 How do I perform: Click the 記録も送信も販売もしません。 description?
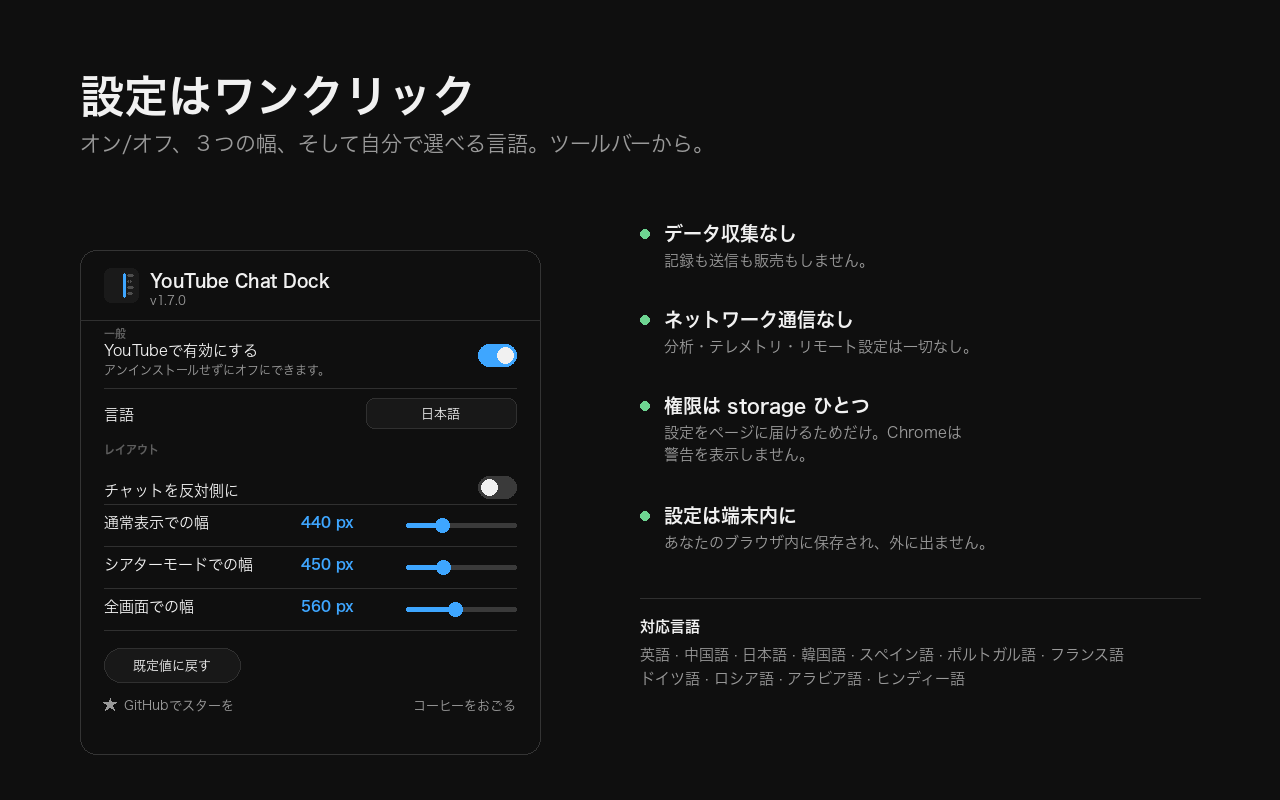click(x=769, y=261)
